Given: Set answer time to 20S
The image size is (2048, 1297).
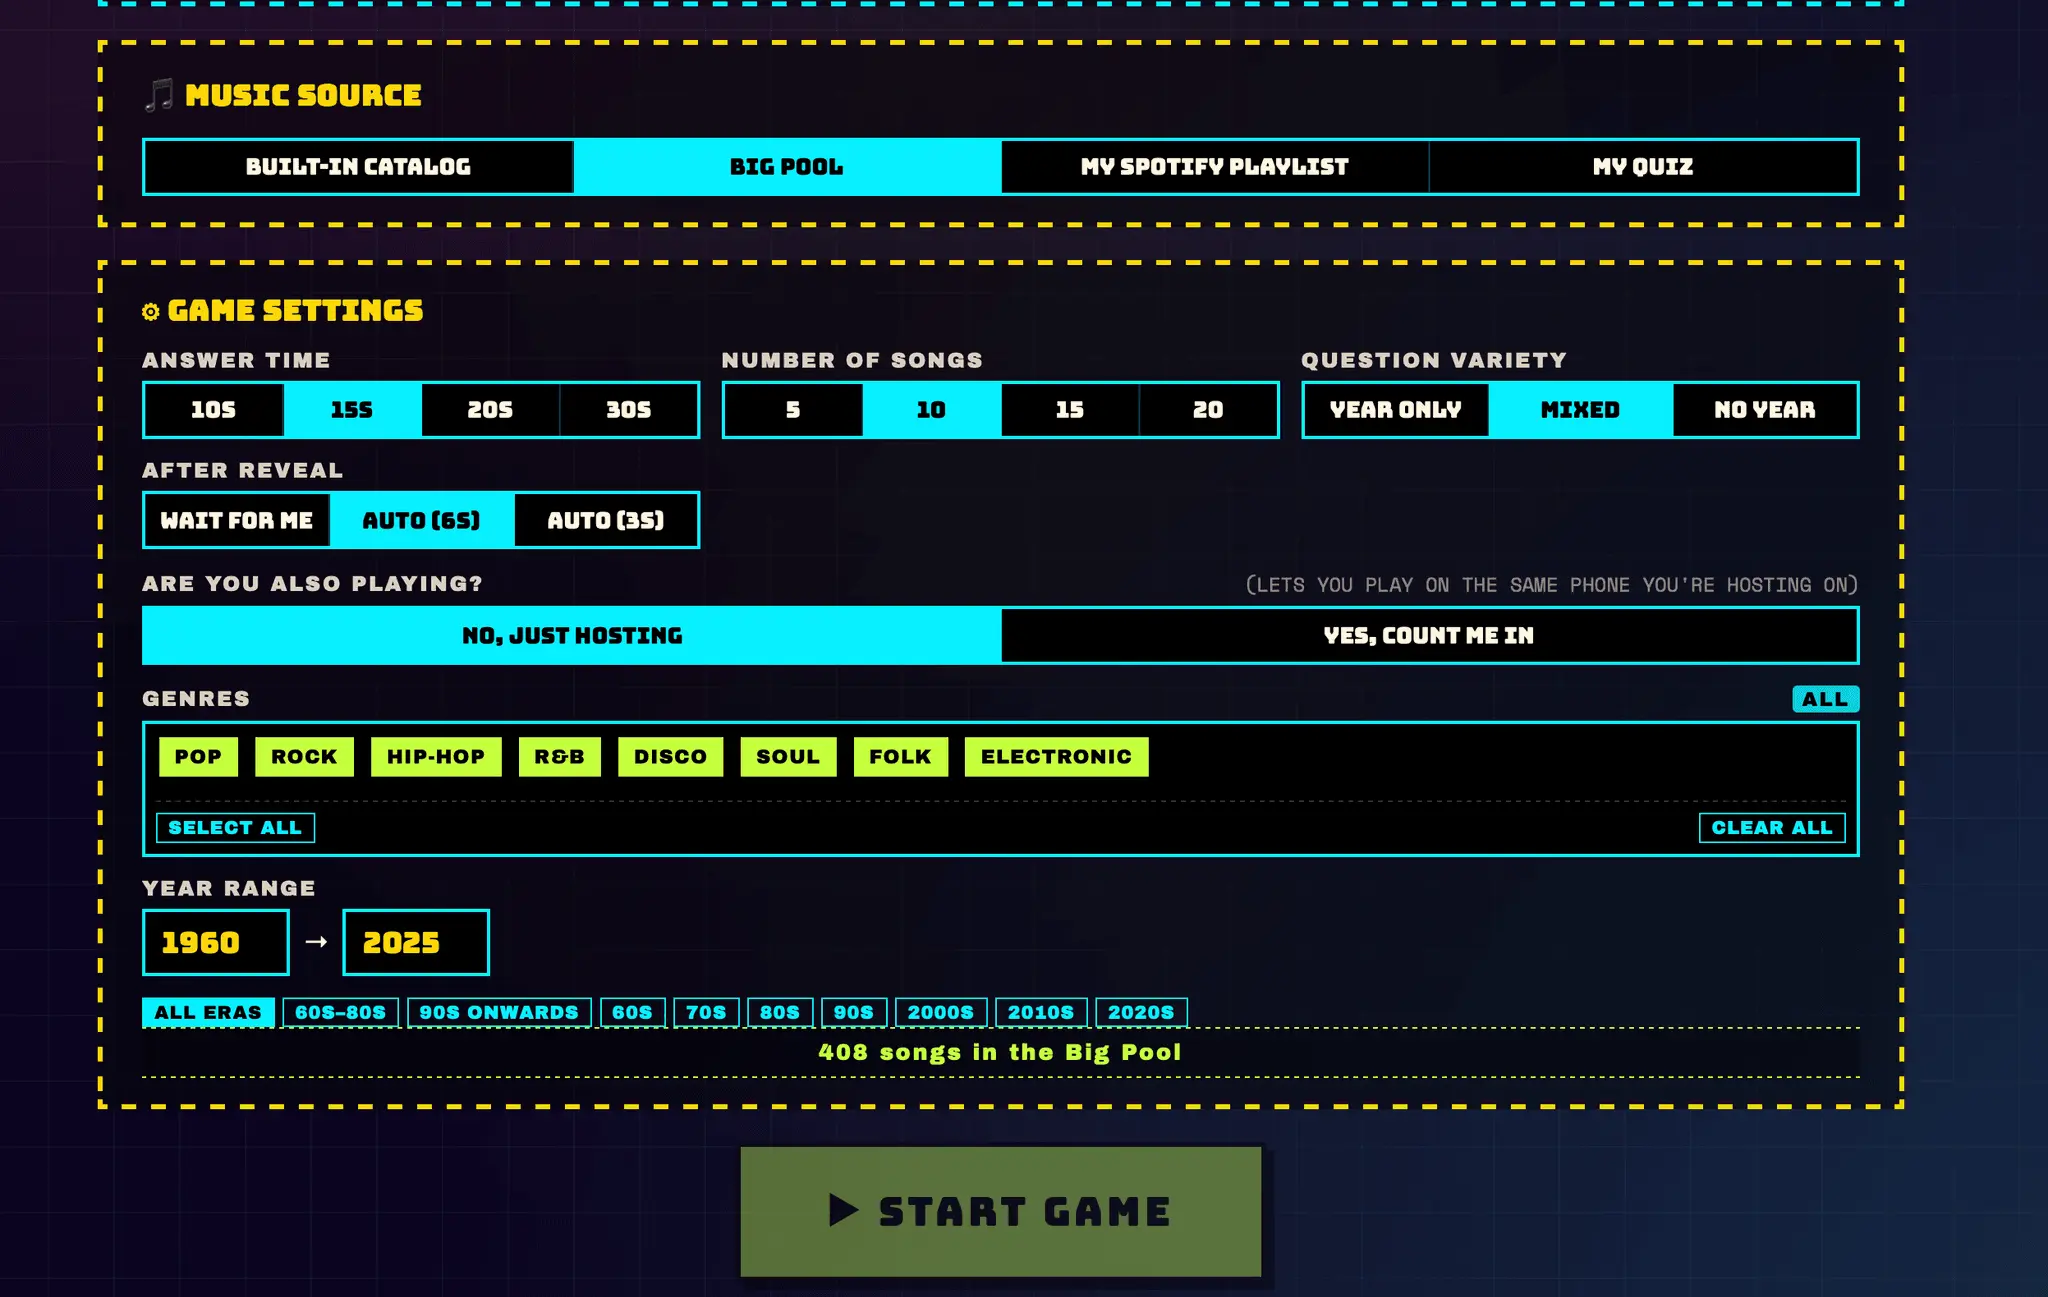Looking at the screenshot, I should point(490,410).
